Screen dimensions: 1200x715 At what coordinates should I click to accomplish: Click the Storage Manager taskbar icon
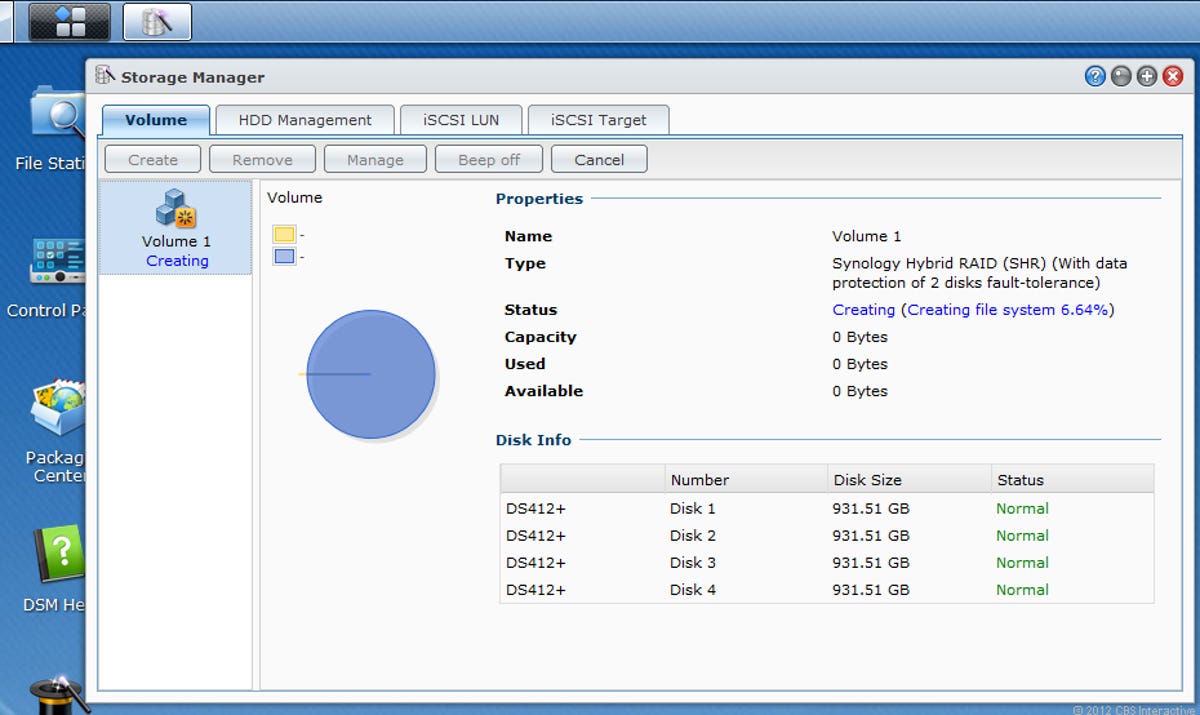coord(157,21)
